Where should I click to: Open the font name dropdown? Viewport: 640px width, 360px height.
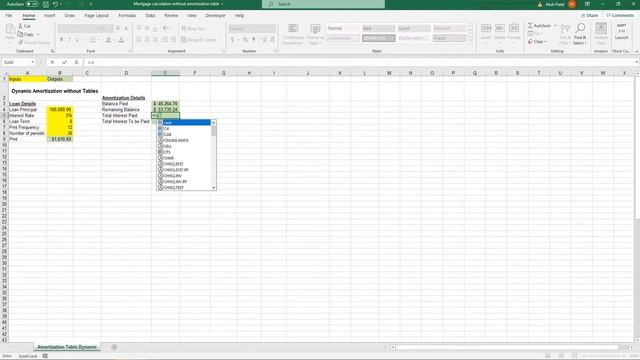pos(97,29)
